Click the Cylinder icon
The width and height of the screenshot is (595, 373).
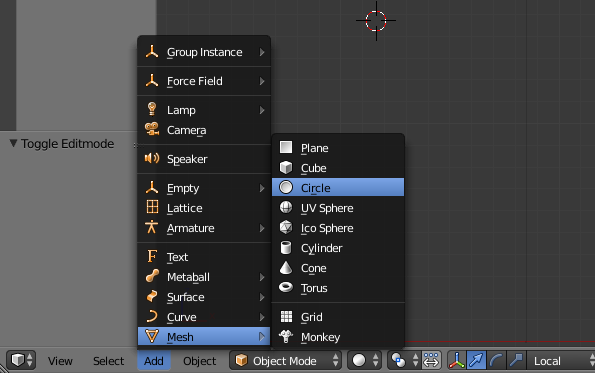[x=286, y=247]
